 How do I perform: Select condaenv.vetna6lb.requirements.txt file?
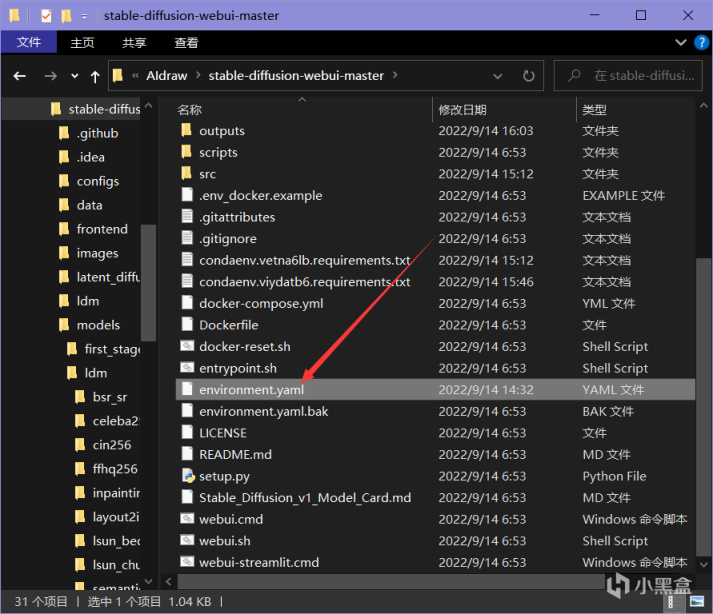coord(304,260)
